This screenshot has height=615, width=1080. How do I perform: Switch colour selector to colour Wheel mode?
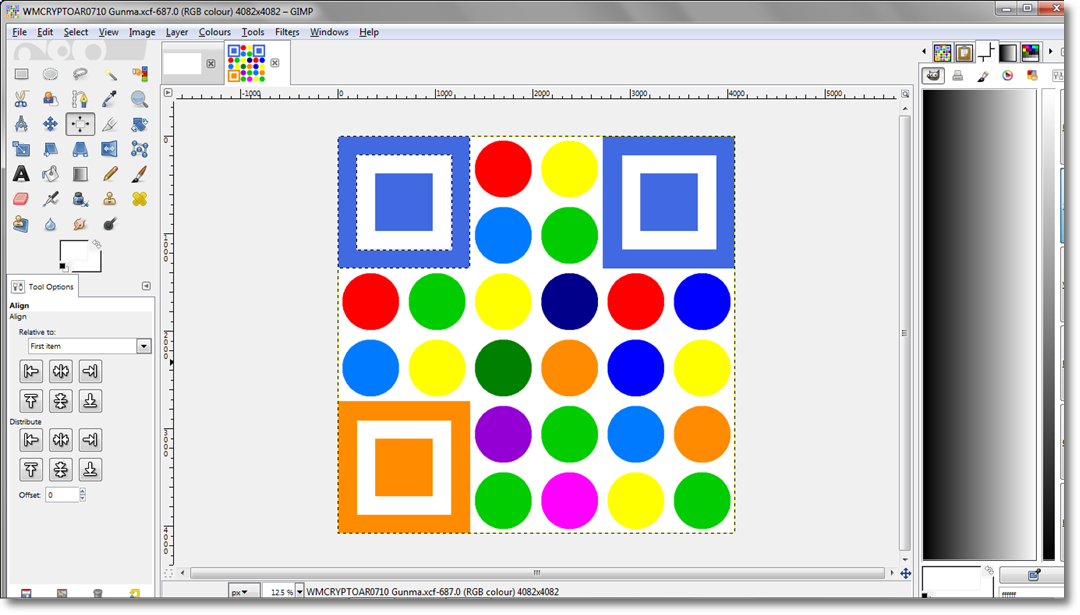click(x=1008, y=76)
